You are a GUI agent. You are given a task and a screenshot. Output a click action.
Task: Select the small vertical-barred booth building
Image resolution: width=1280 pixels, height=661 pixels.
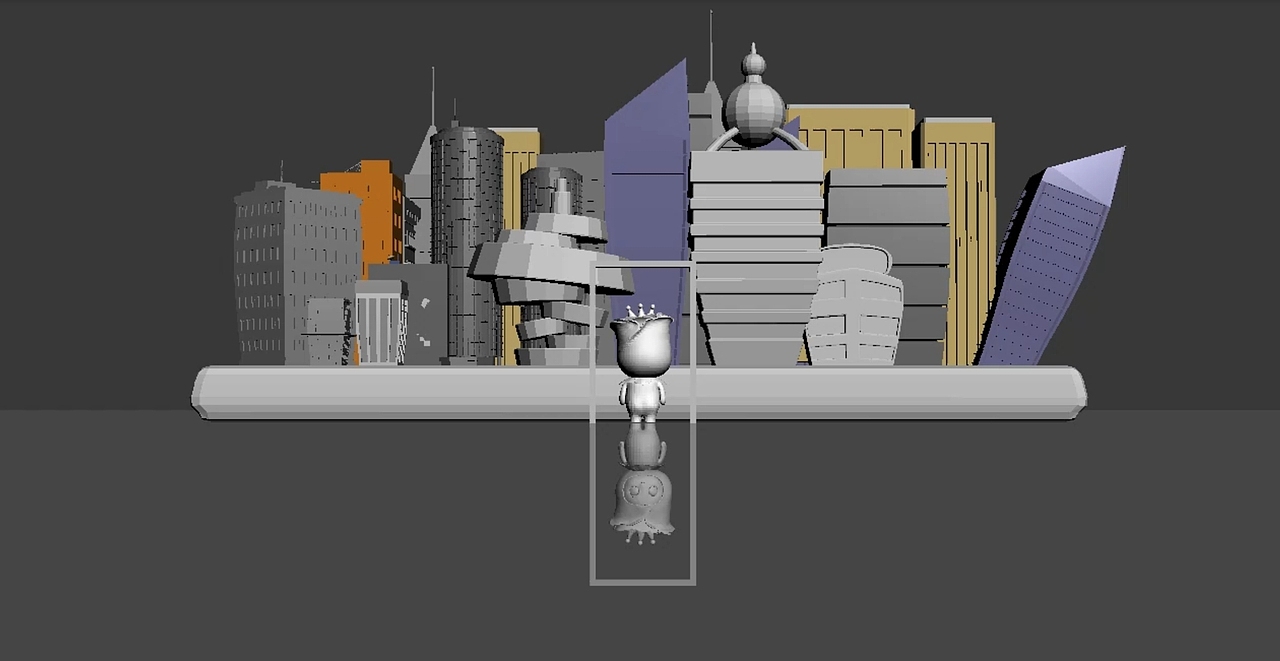point(380,322)
